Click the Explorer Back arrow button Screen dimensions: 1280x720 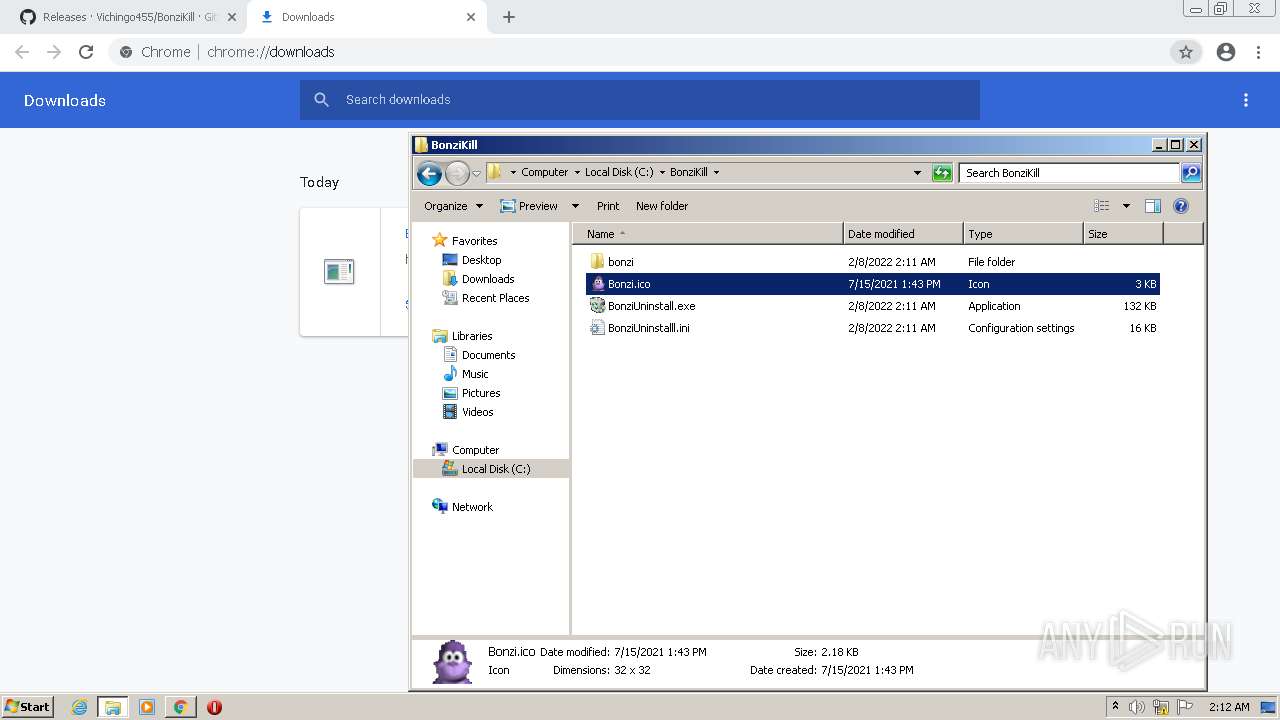(430, 173)
